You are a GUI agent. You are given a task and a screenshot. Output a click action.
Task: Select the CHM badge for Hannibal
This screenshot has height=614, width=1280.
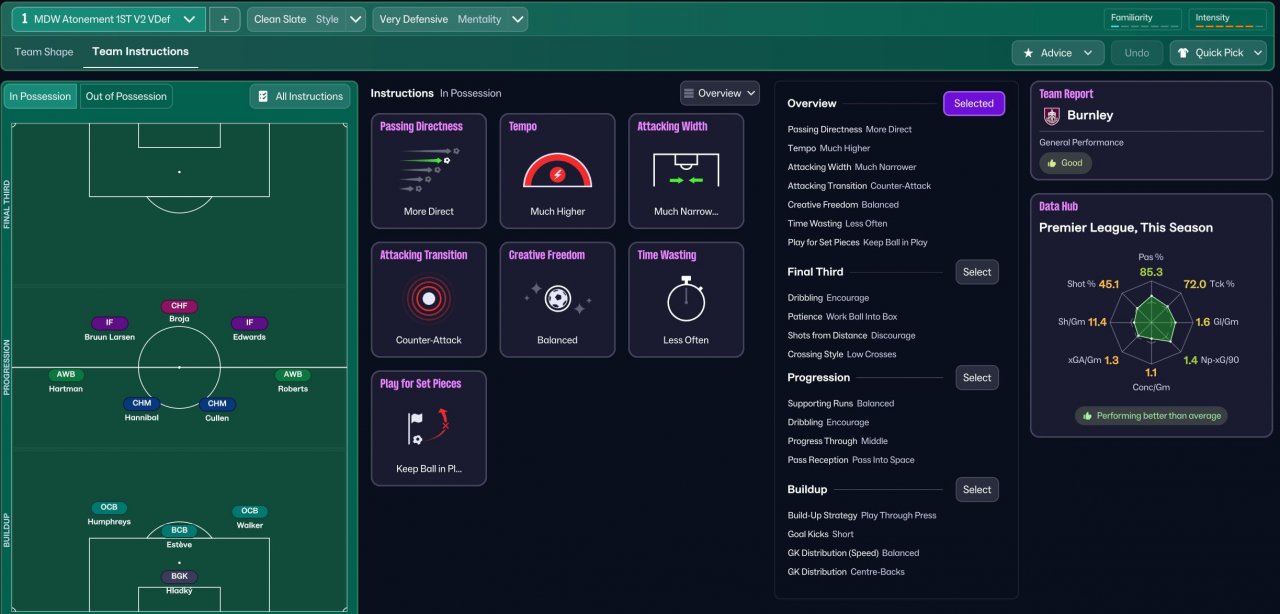[x=141, y=404]
